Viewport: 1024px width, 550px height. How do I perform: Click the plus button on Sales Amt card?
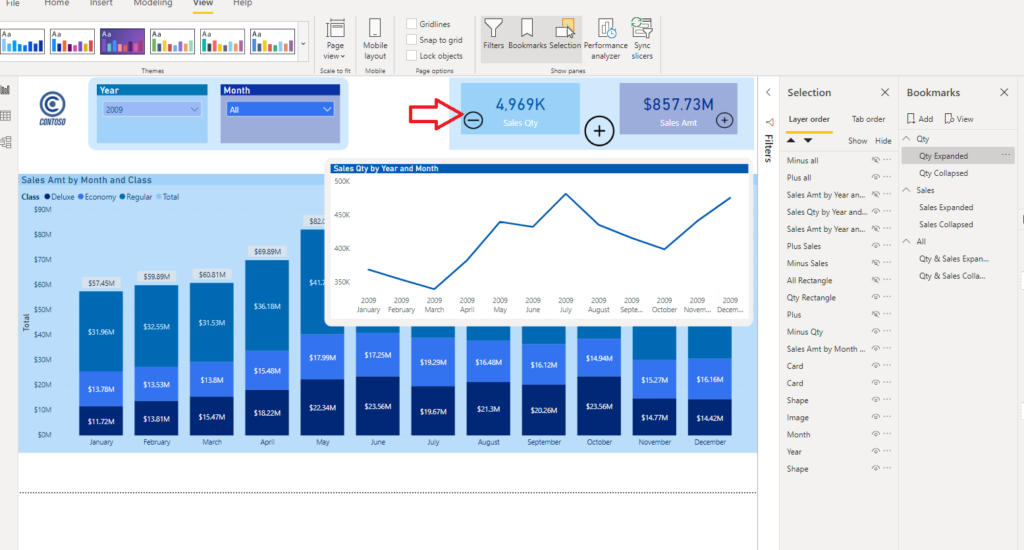(724, 120)
